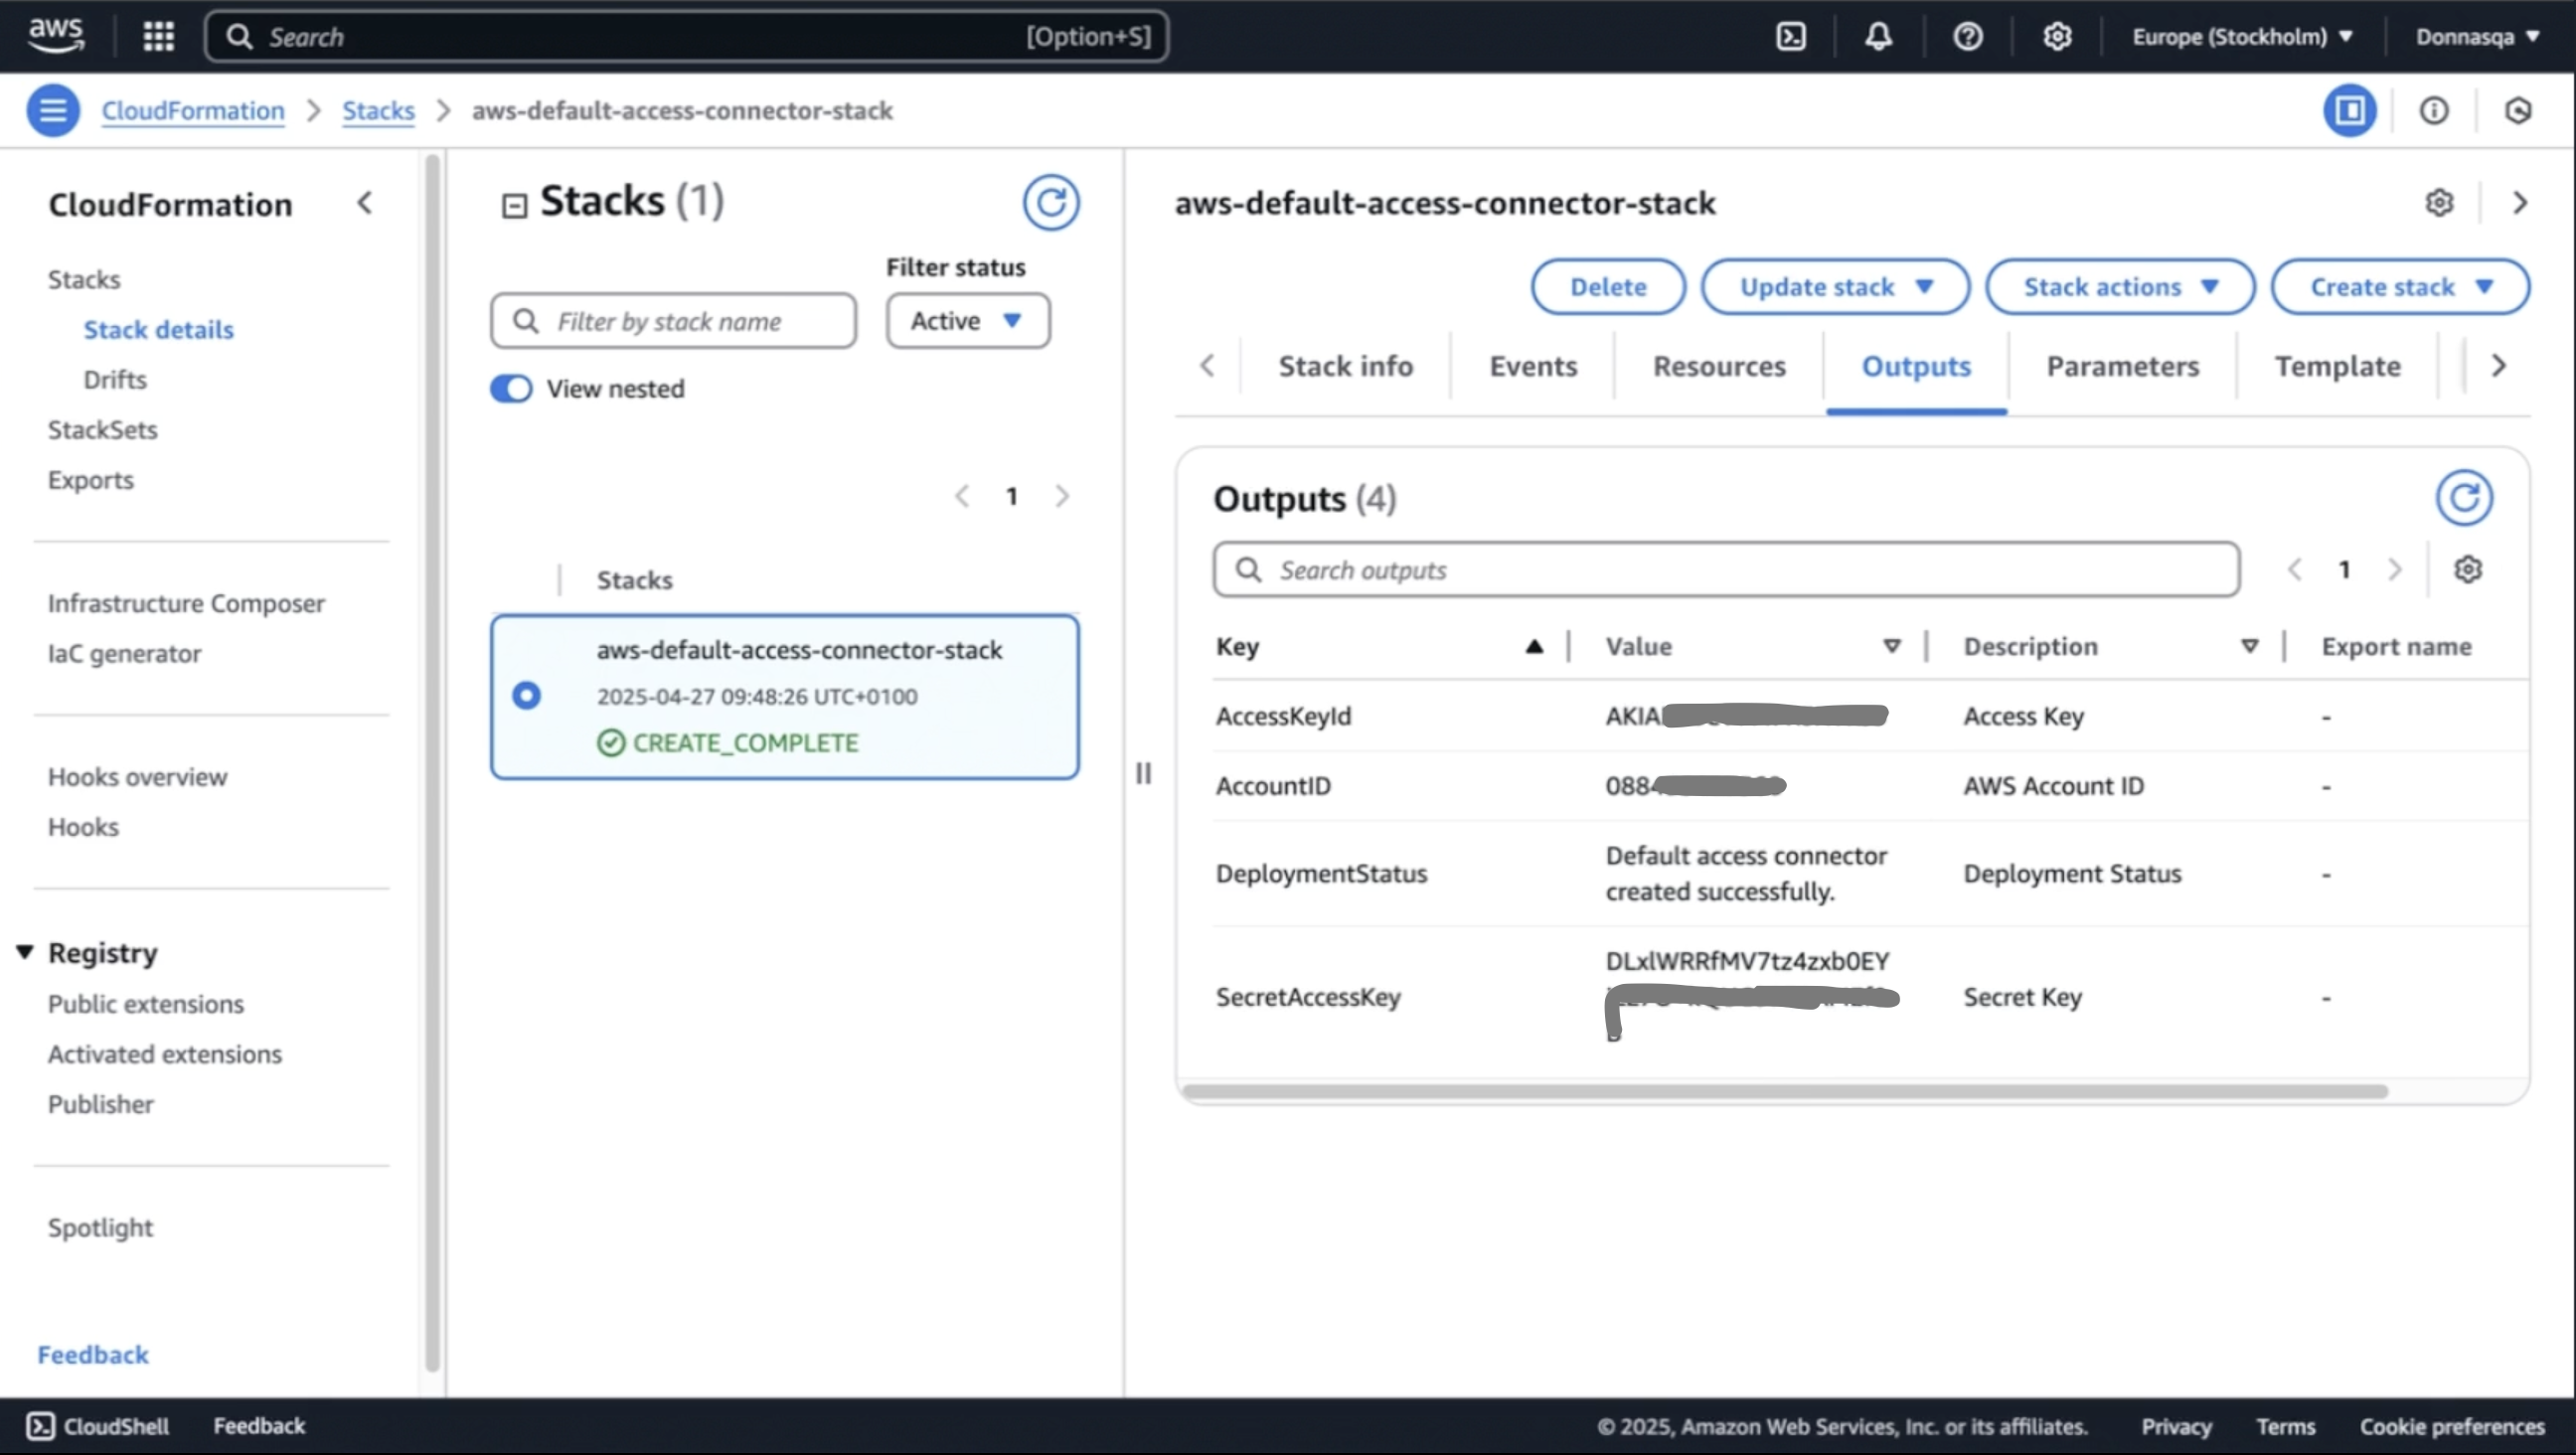Click the Delete stack button
This screenshot has height=1455, width=2576.
(x=1607, y=287)
